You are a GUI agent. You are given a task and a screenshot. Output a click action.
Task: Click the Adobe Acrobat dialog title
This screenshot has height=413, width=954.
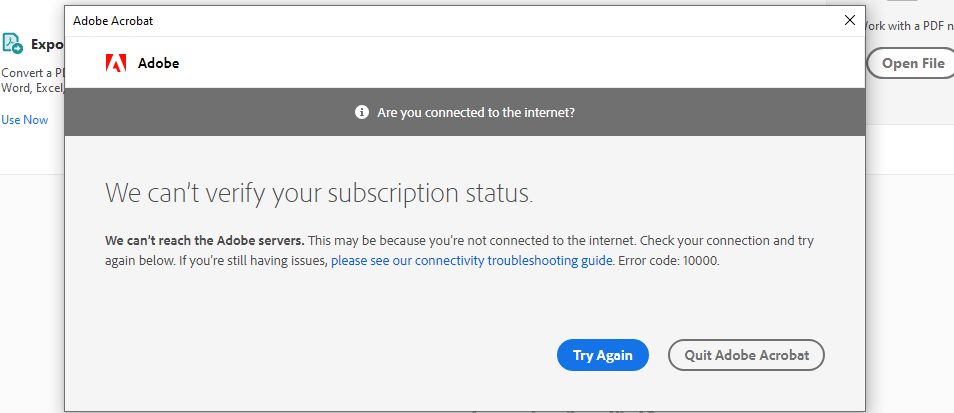113,21
